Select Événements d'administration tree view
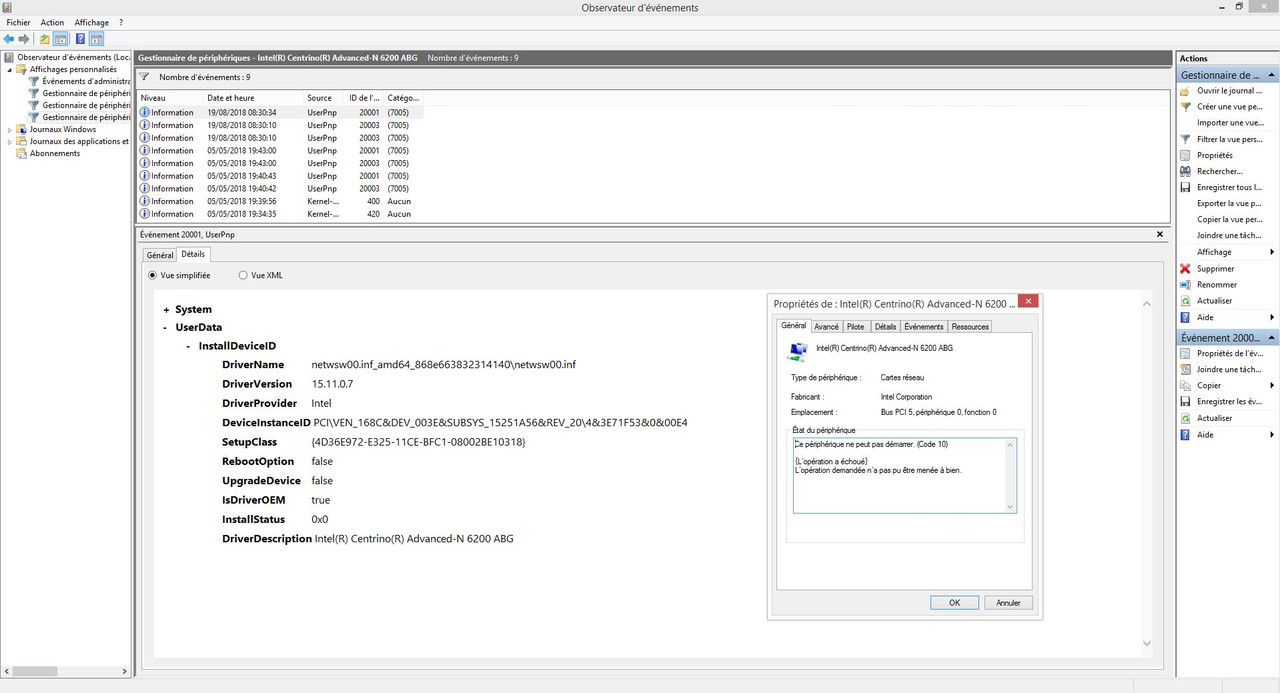The height and width of the screenshot is (693, 1280). click(x=85, y=81)
